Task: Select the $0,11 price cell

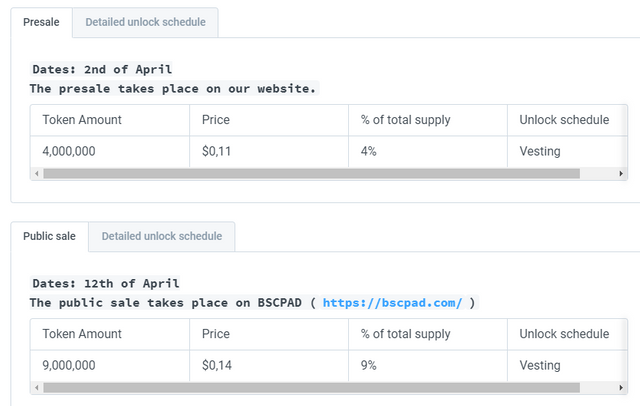Action: 216,152
